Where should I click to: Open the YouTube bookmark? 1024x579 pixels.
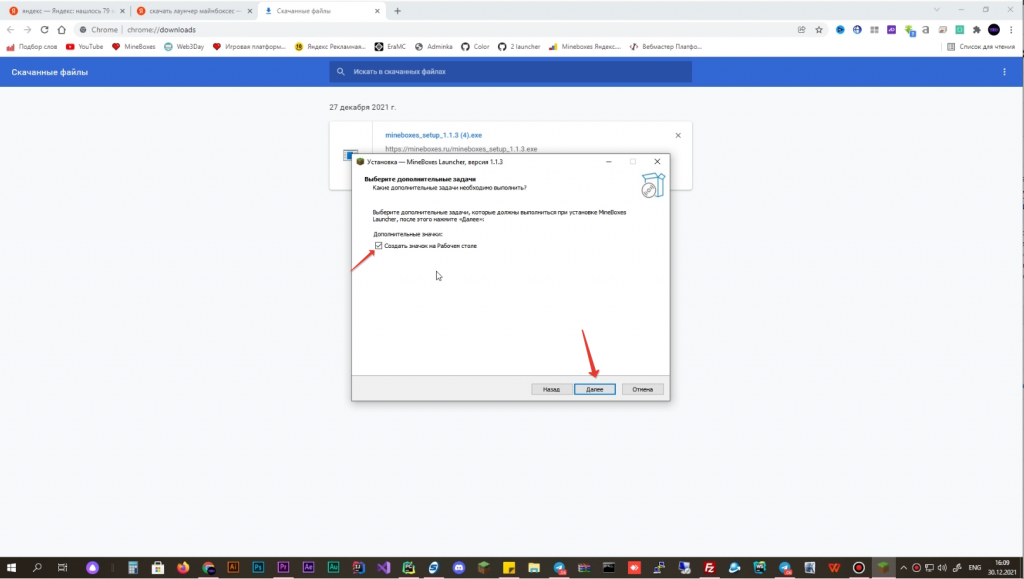(85, 46)
